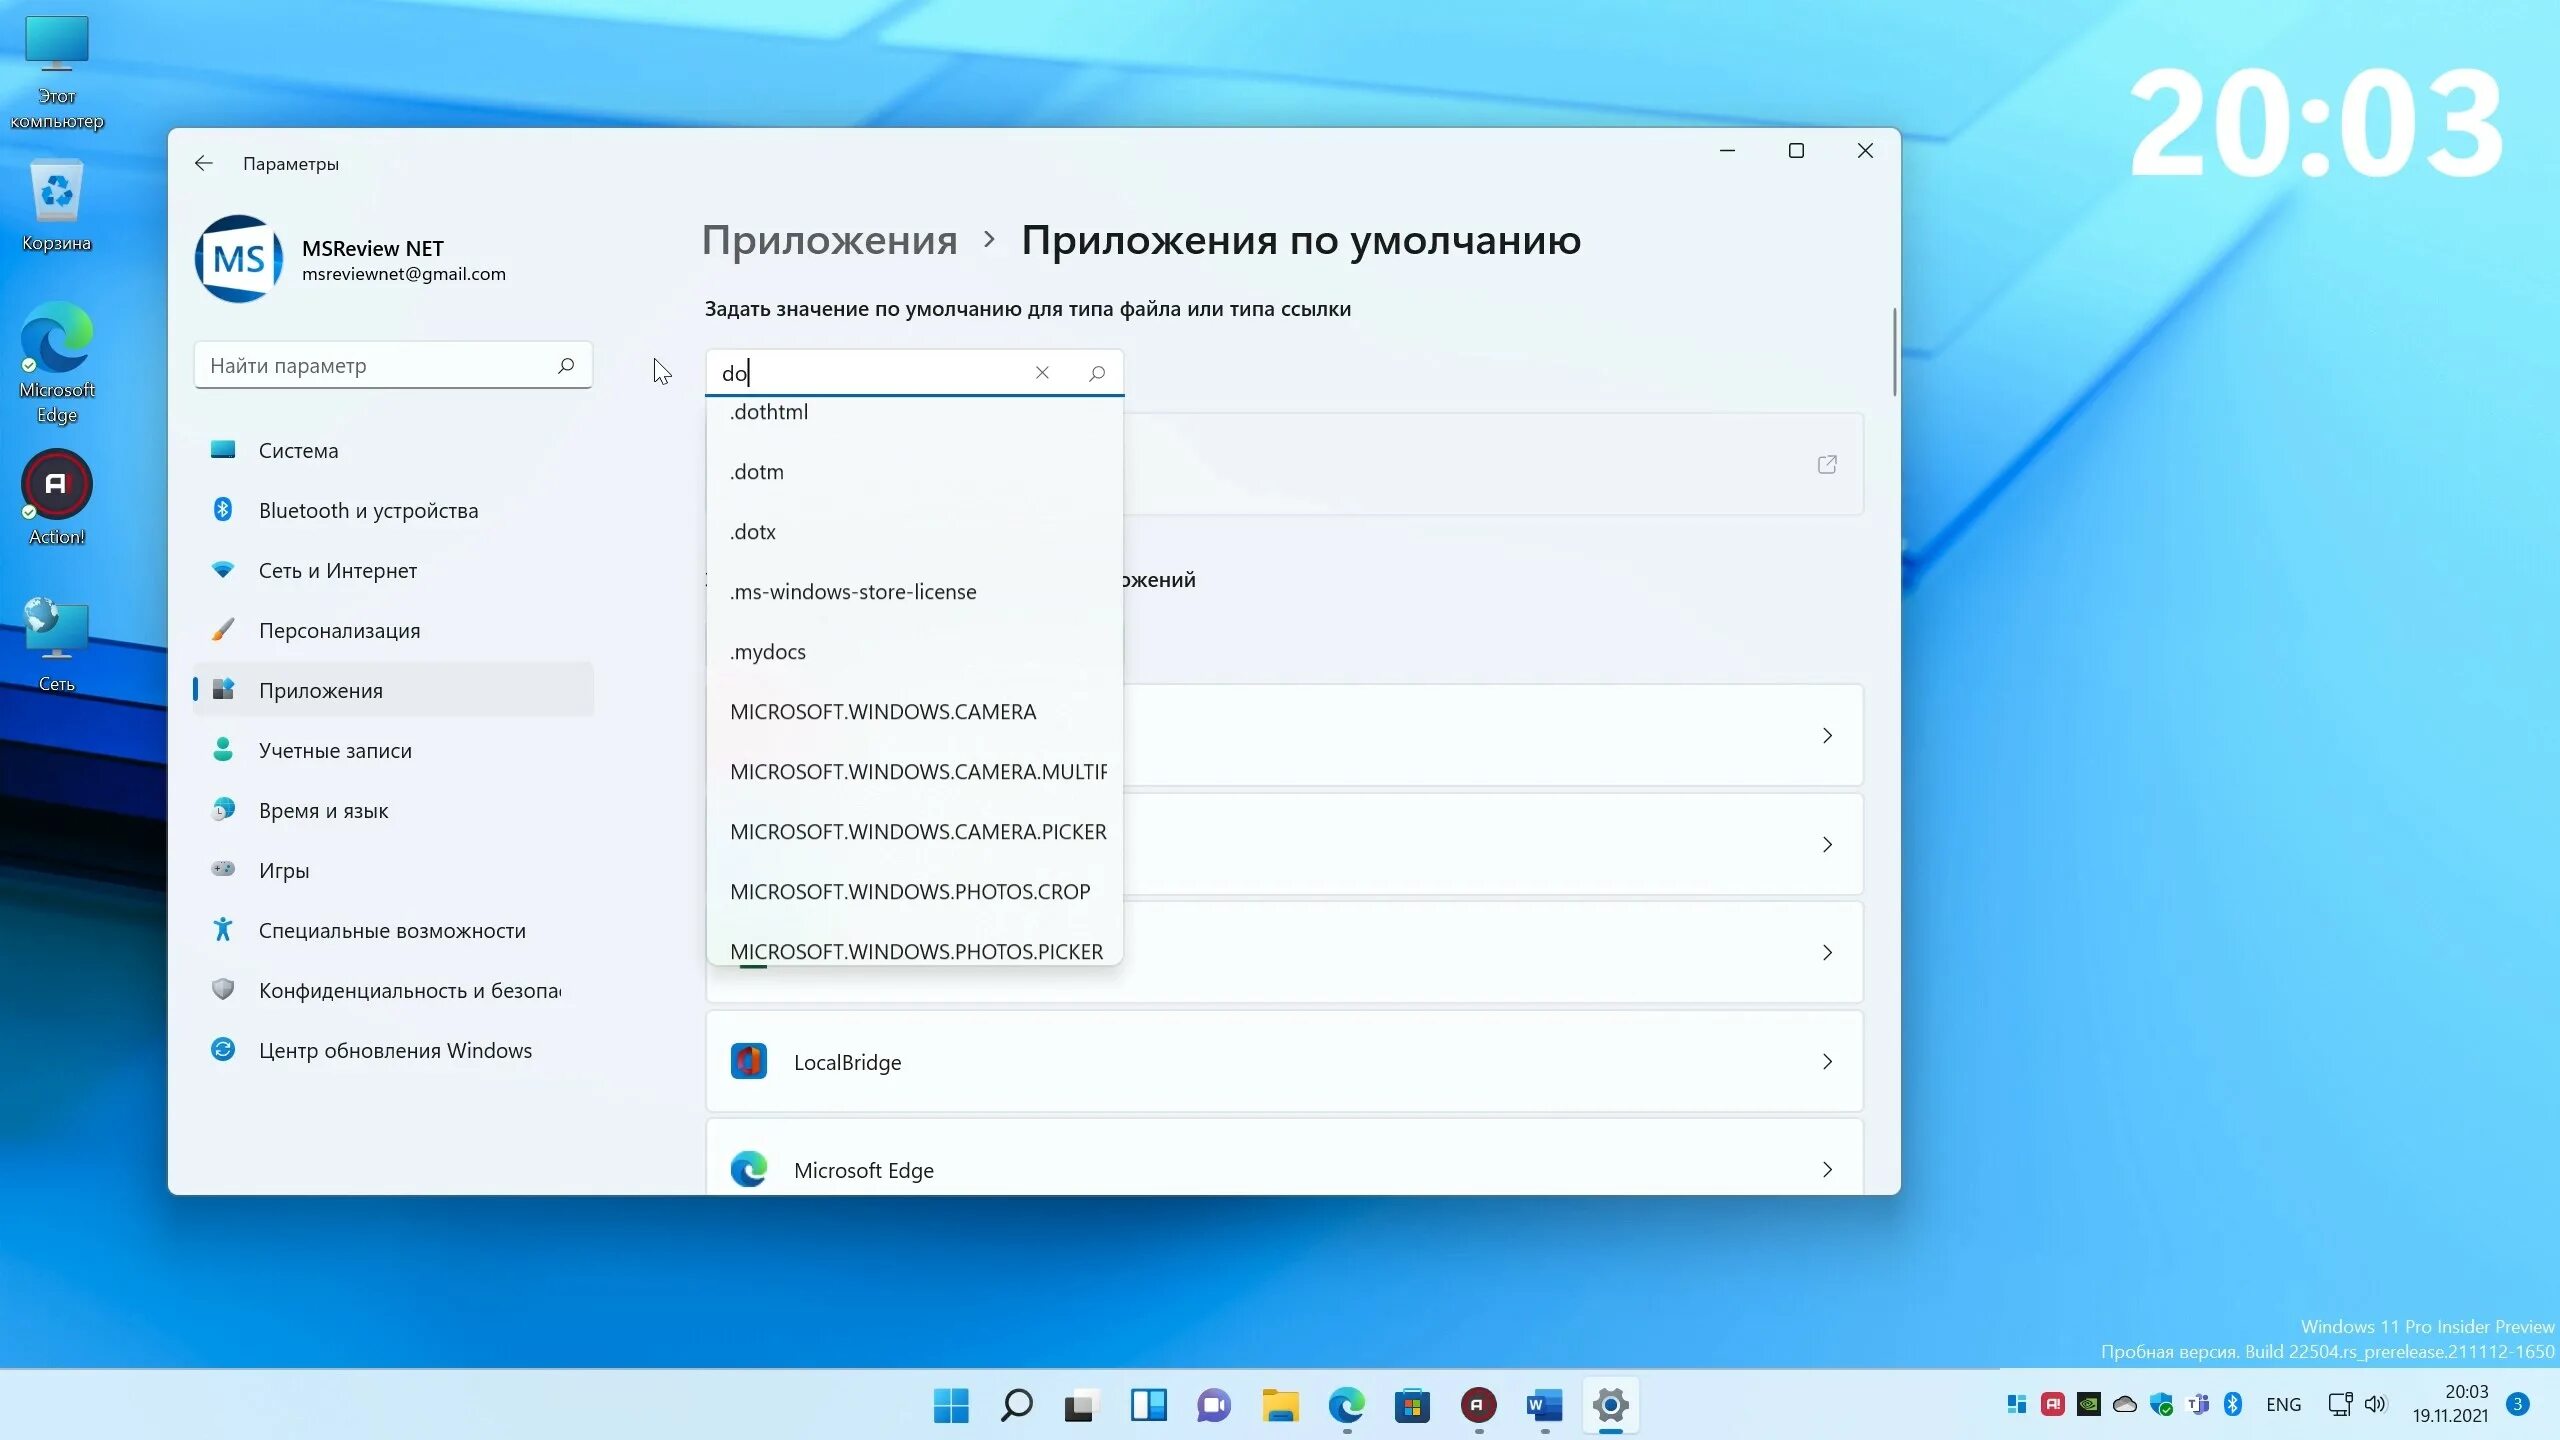Click MSReview NET account name
The width and height of the screenshot is (2560, 1440).
click(373, 248)
